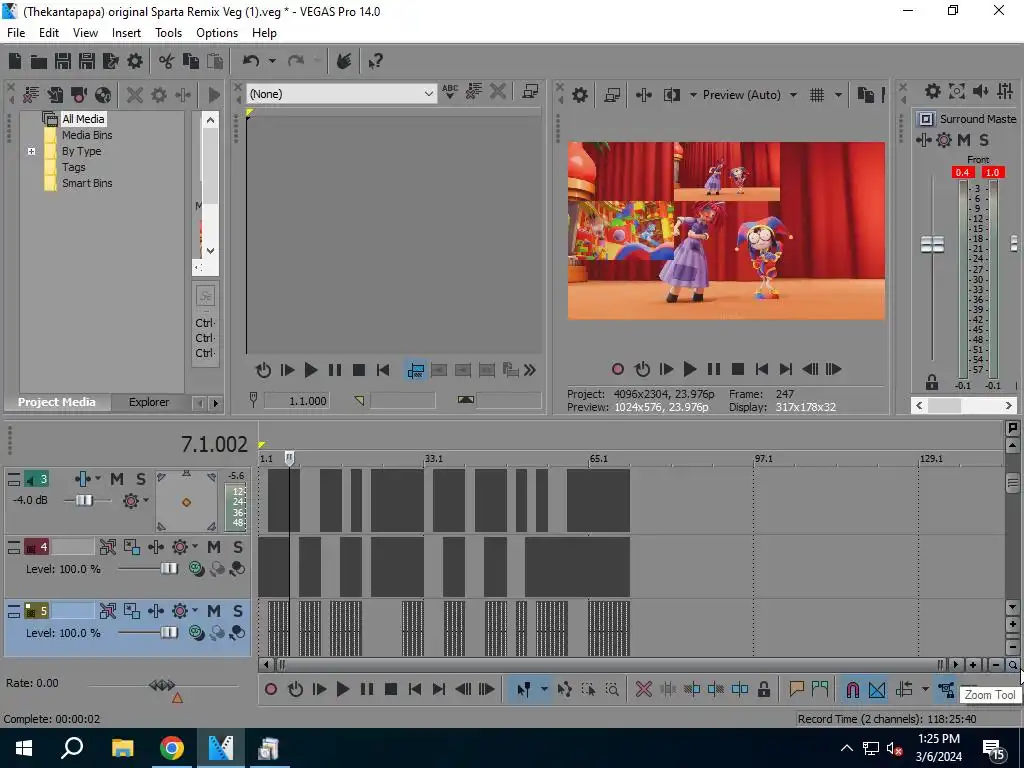Start timeline playback with Play button
Screen dimensions: 1024x768
tap(342, 689)
